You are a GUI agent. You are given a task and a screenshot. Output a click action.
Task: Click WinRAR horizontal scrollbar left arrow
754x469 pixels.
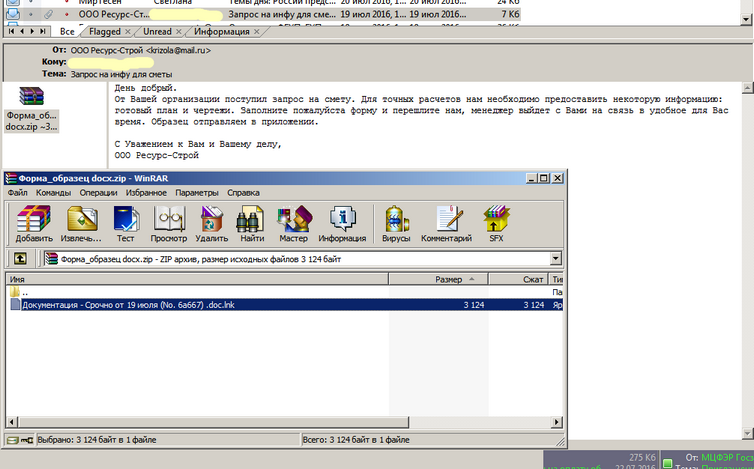point(12,422)
